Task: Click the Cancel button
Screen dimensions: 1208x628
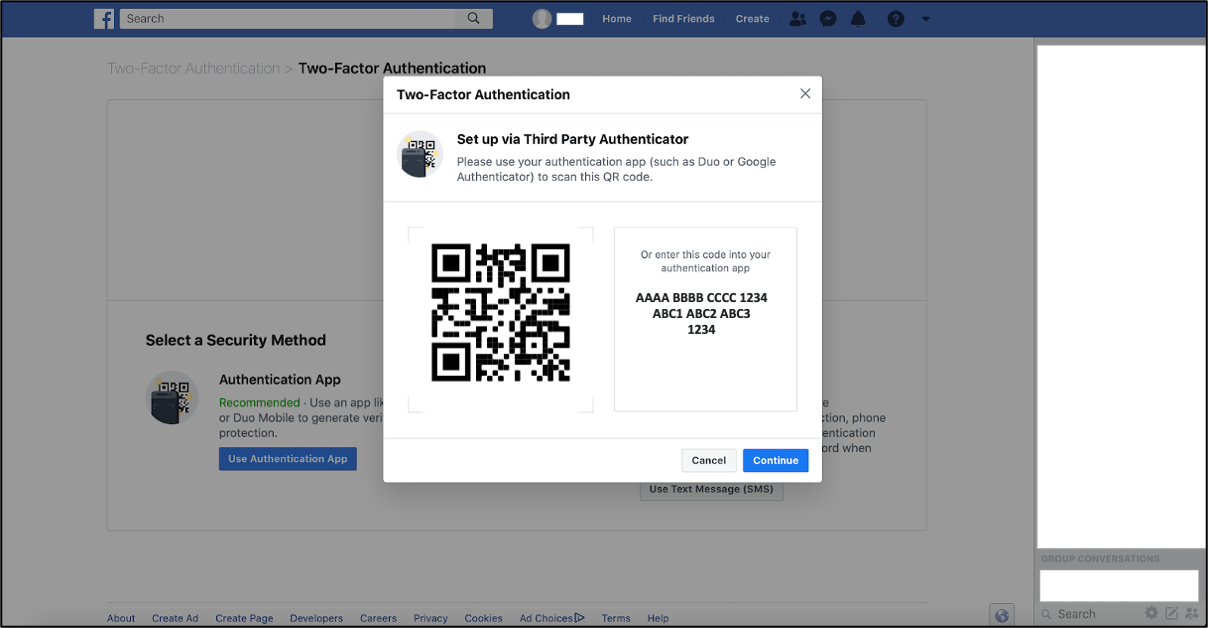Action: coord(709,460)
